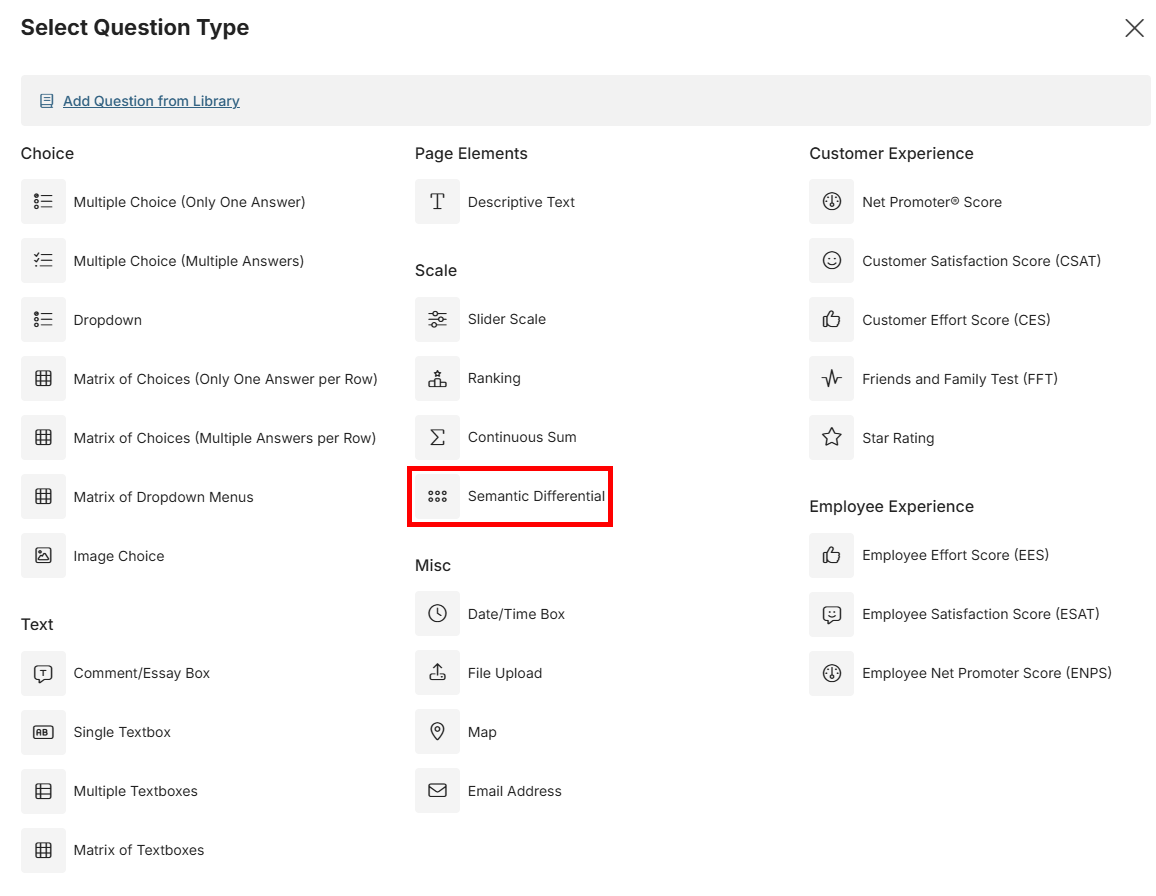This screenshot has width=1156, height=896.
Task: Click the Multiple Choice (Multiple Answers) checklist icon
Action: 43,260
